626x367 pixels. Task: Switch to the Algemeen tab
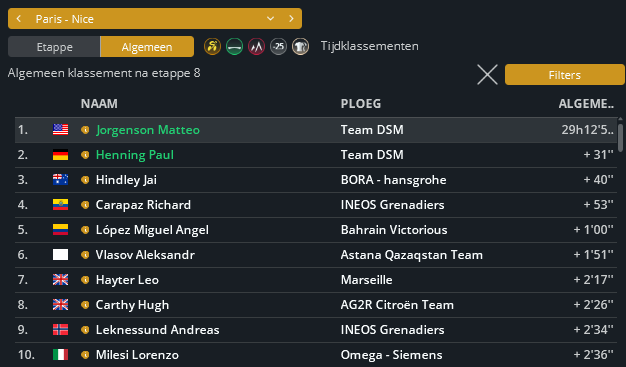tap(147, 47)
